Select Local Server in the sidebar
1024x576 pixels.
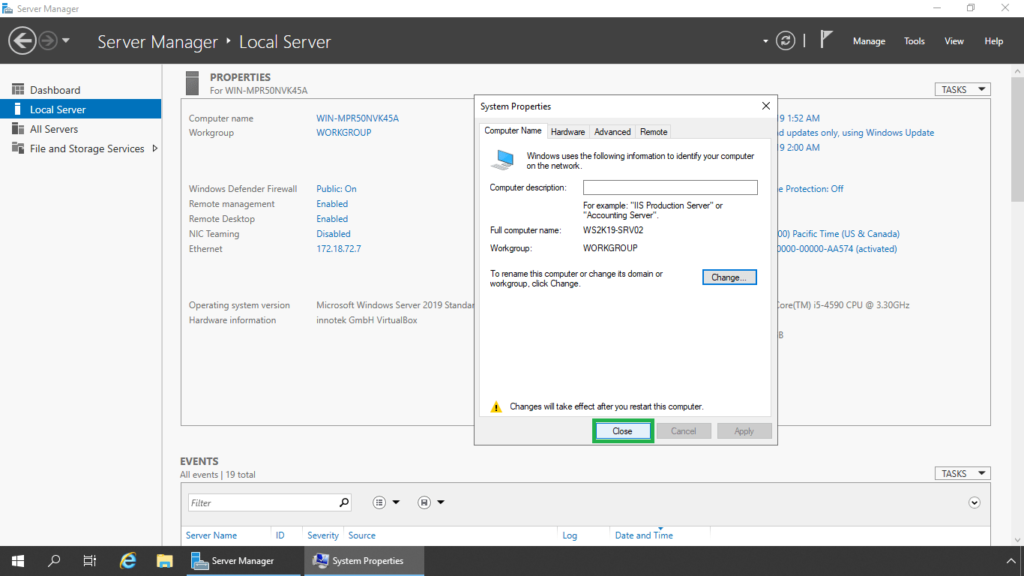(x=80, y=109)
